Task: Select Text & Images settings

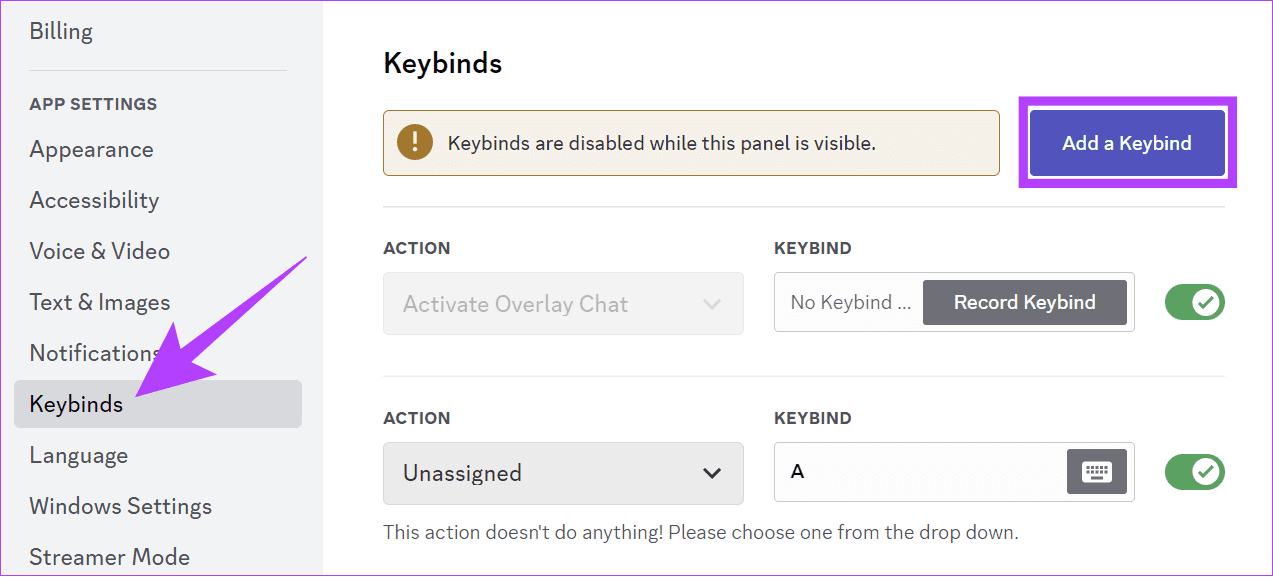Action: tap(99, 302)
